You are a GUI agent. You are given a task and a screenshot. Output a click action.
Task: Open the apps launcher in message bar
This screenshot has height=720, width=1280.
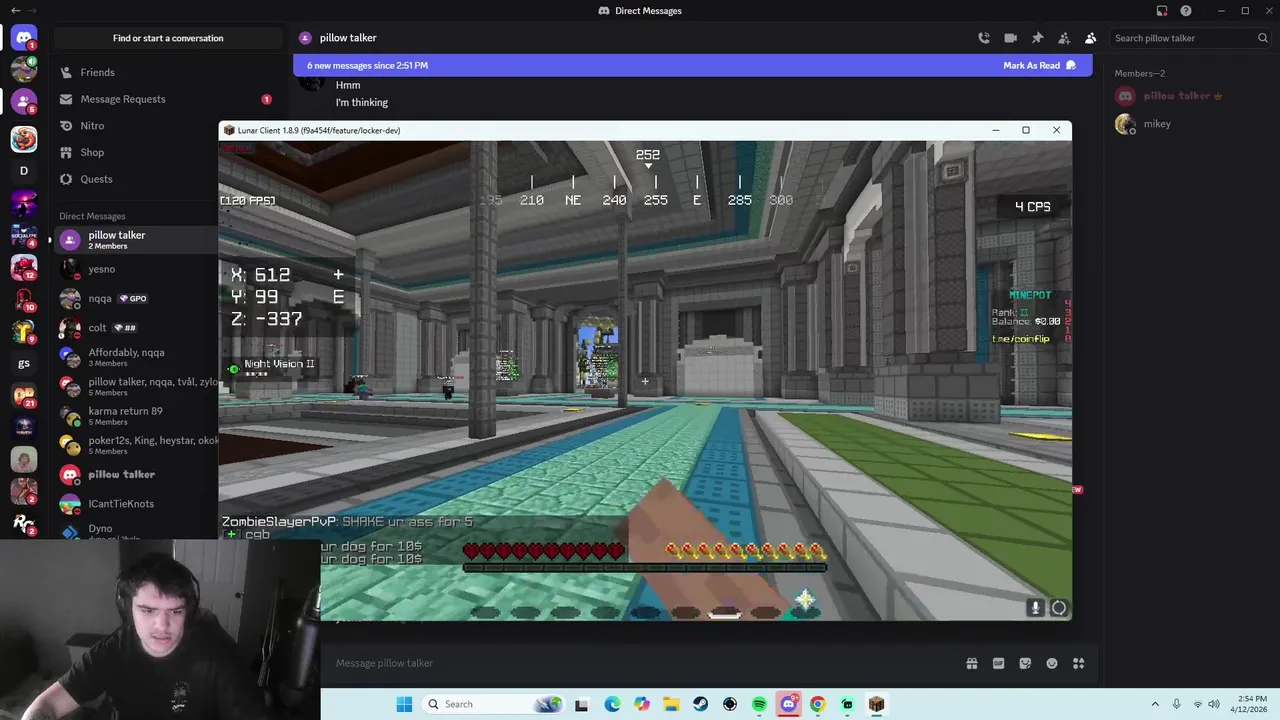1078,663
